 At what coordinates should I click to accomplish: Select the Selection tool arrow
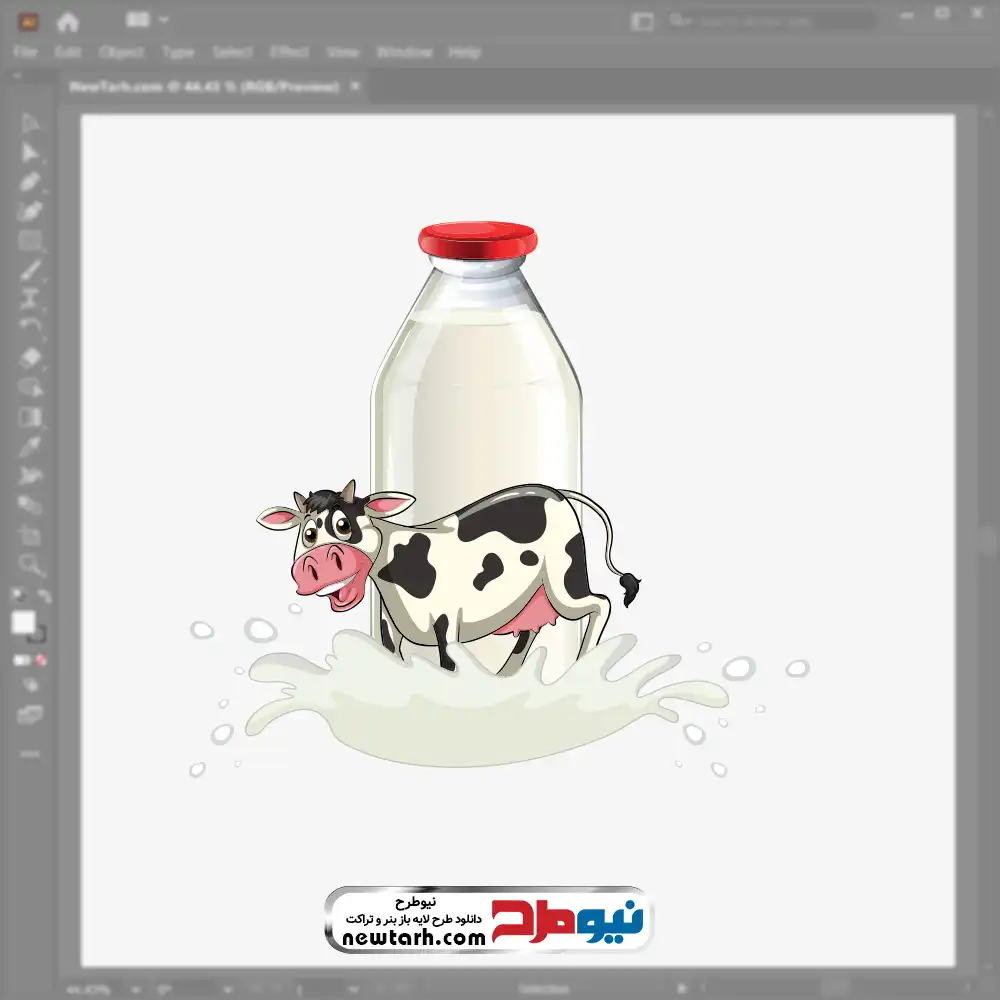(31, 124)
